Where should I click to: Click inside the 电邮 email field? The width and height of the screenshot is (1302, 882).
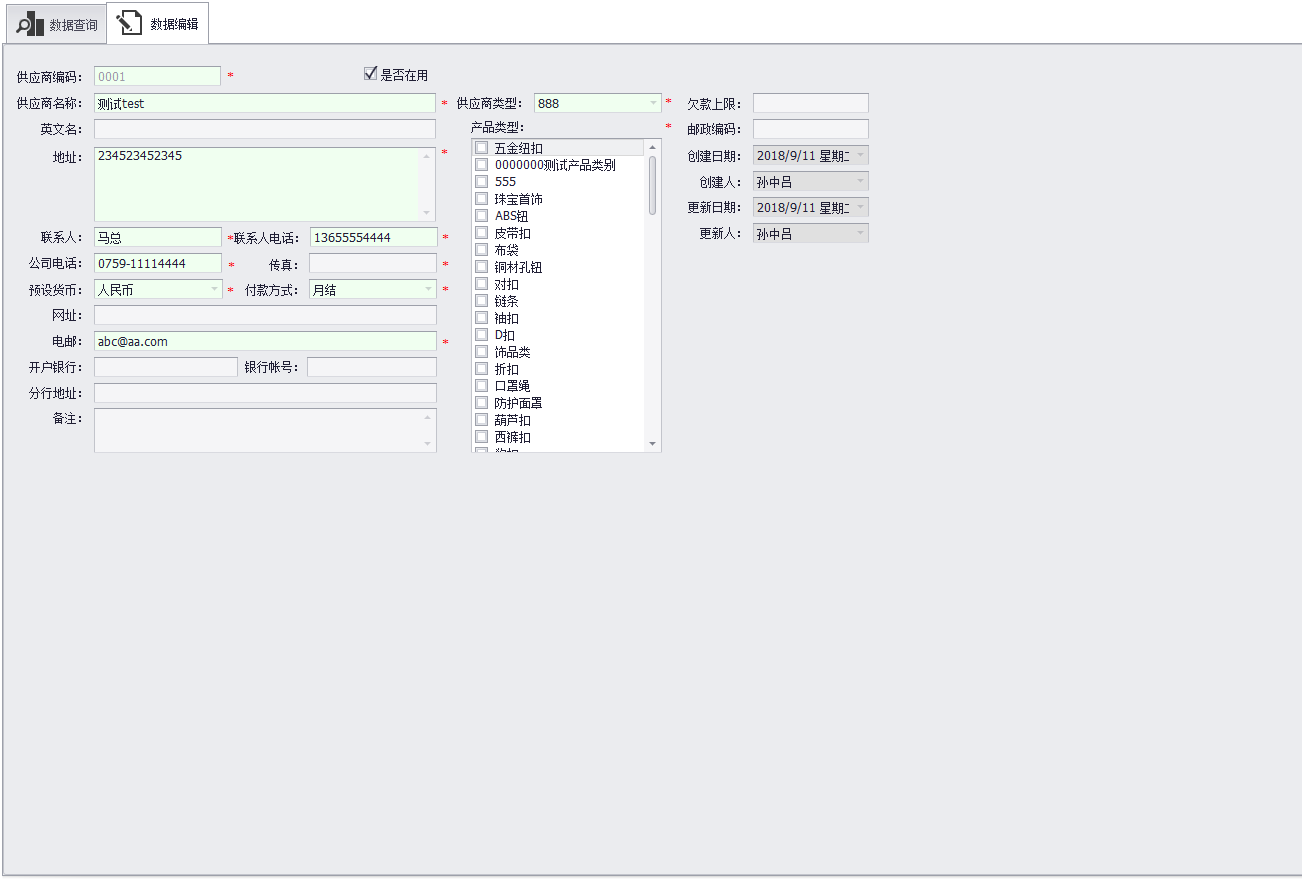[x=264, y=340]
